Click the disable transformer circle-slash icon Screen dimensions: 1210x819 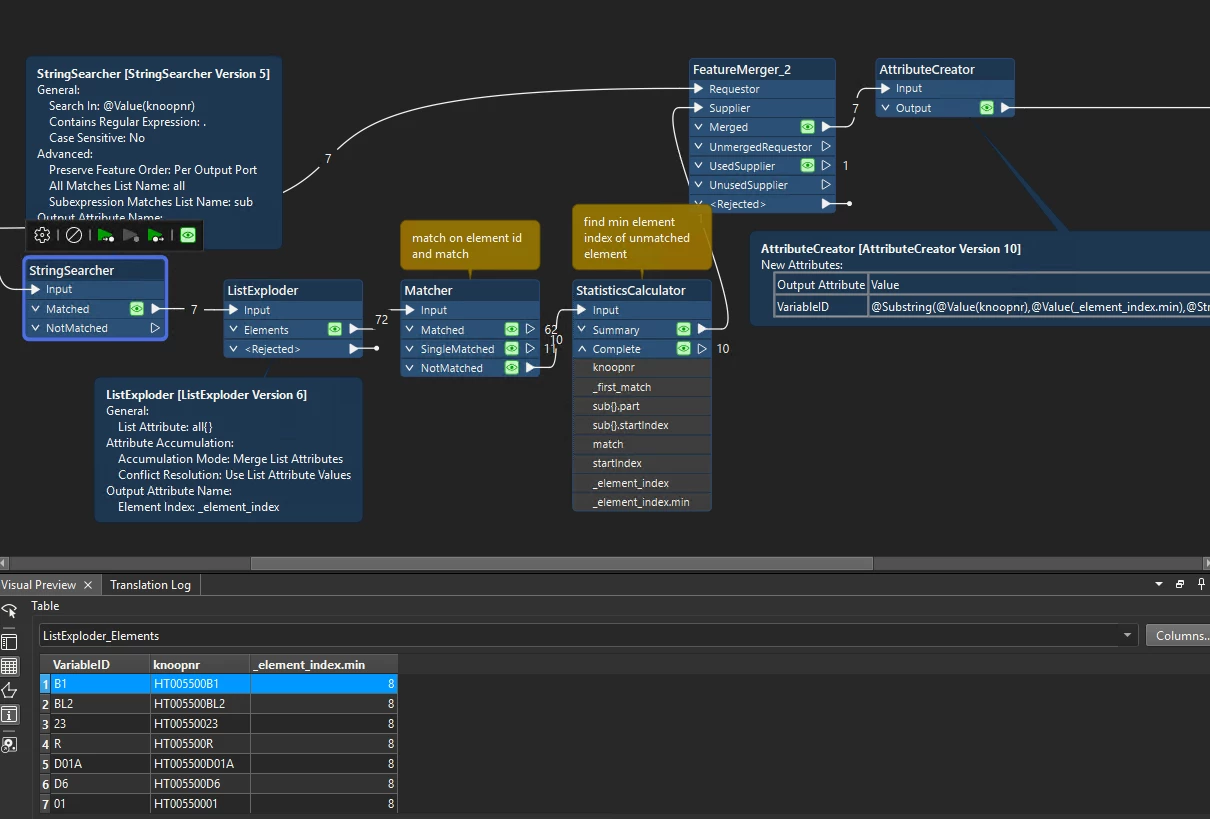click(x=74, y=235)
